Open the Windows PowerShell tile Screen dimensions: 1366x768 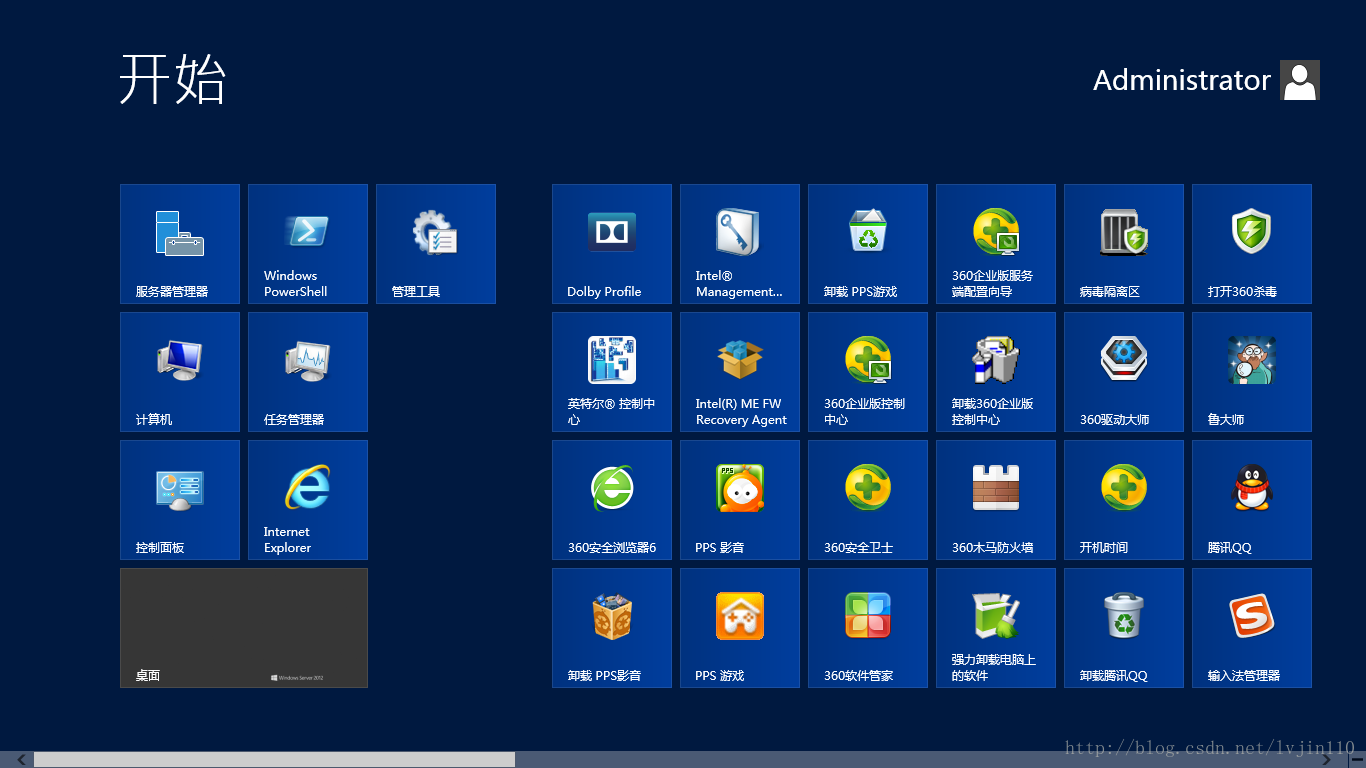click(308, 244)
